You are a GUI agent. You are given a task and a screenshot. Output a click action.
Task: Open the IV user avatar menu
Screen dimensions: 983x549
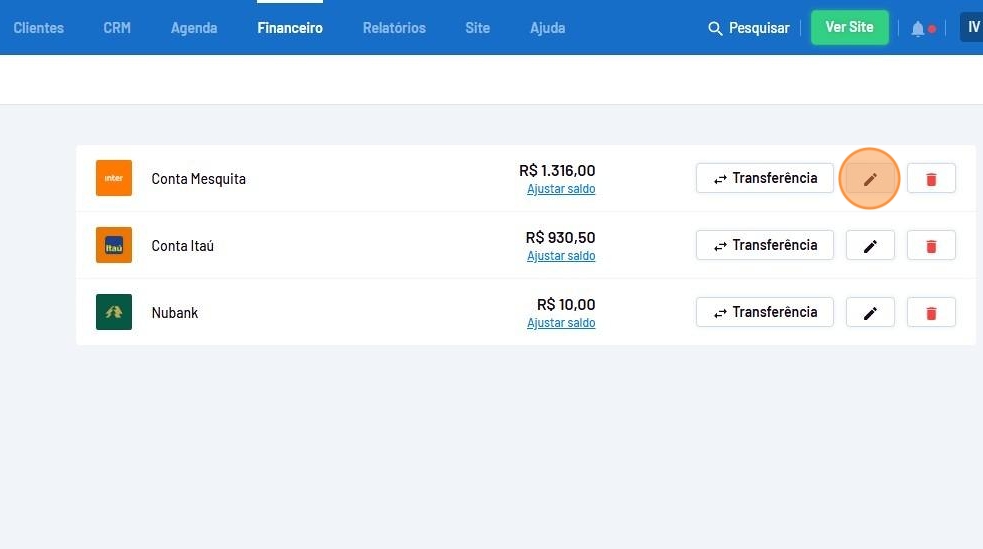click(x=972, y=27)
